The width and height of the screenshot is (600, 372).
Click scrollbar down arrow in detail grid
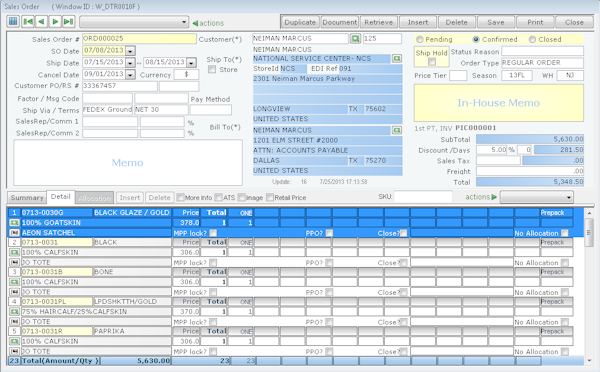pos(589,360)
